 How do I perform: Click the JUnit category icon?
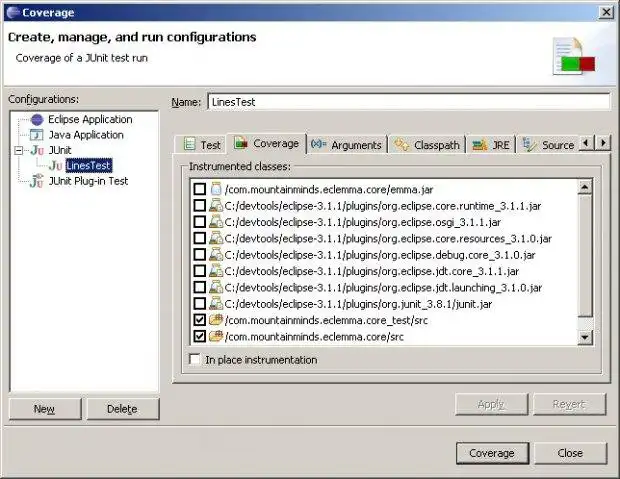pyautogui.click(x=37, y=150)
